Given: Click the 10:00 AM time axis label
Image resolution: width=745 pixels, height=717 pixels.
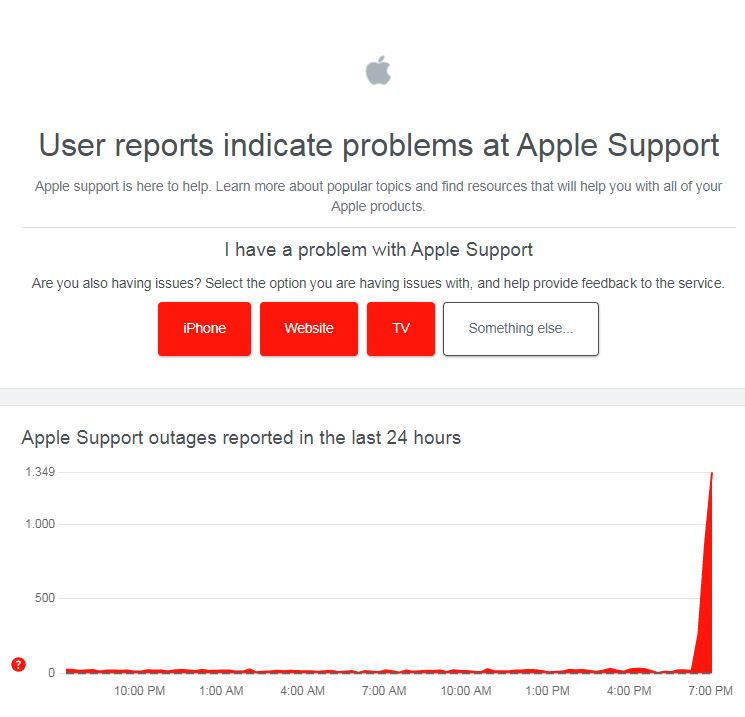Looking at the screenshot, I should pos(465,690).
